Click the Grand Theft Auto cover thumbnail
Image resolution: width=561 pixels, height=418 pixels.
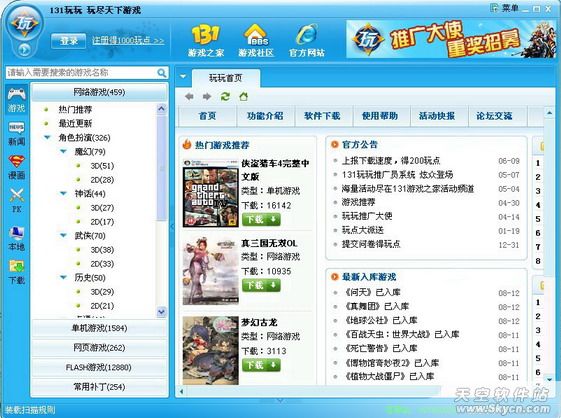coord(210,194)
